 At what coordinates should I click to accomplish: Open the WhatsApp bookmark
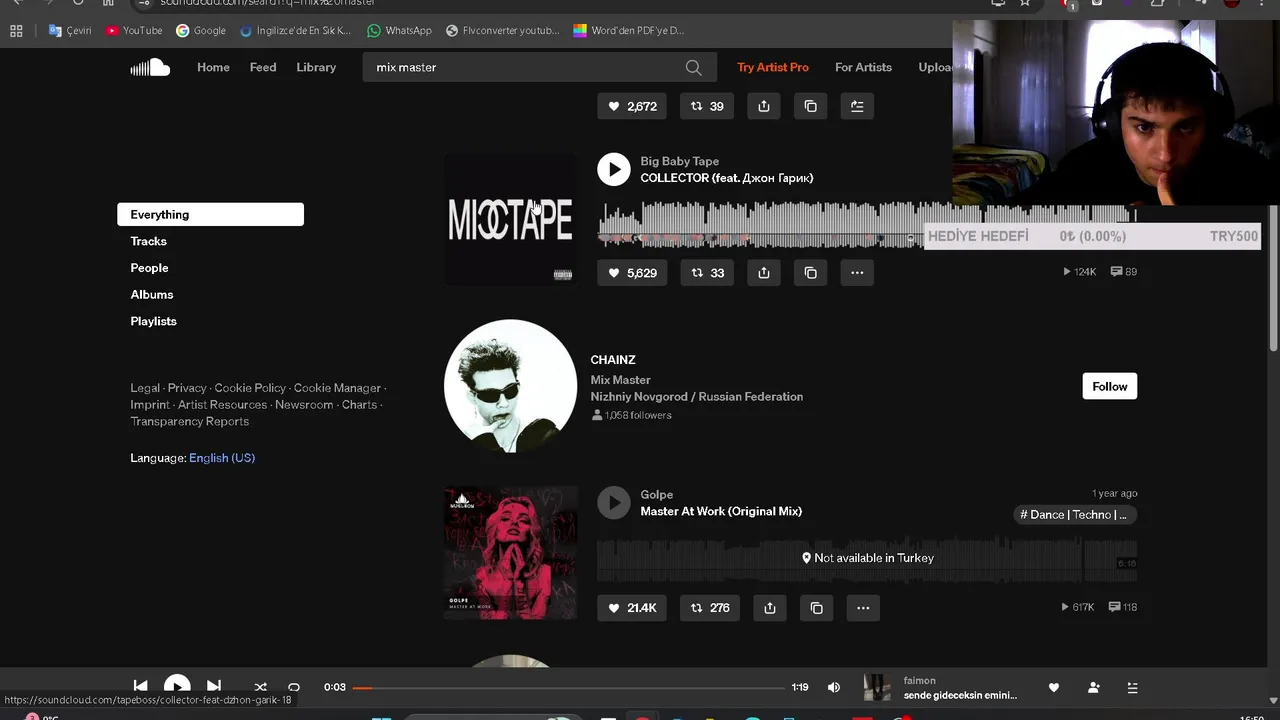coord(399,31)
